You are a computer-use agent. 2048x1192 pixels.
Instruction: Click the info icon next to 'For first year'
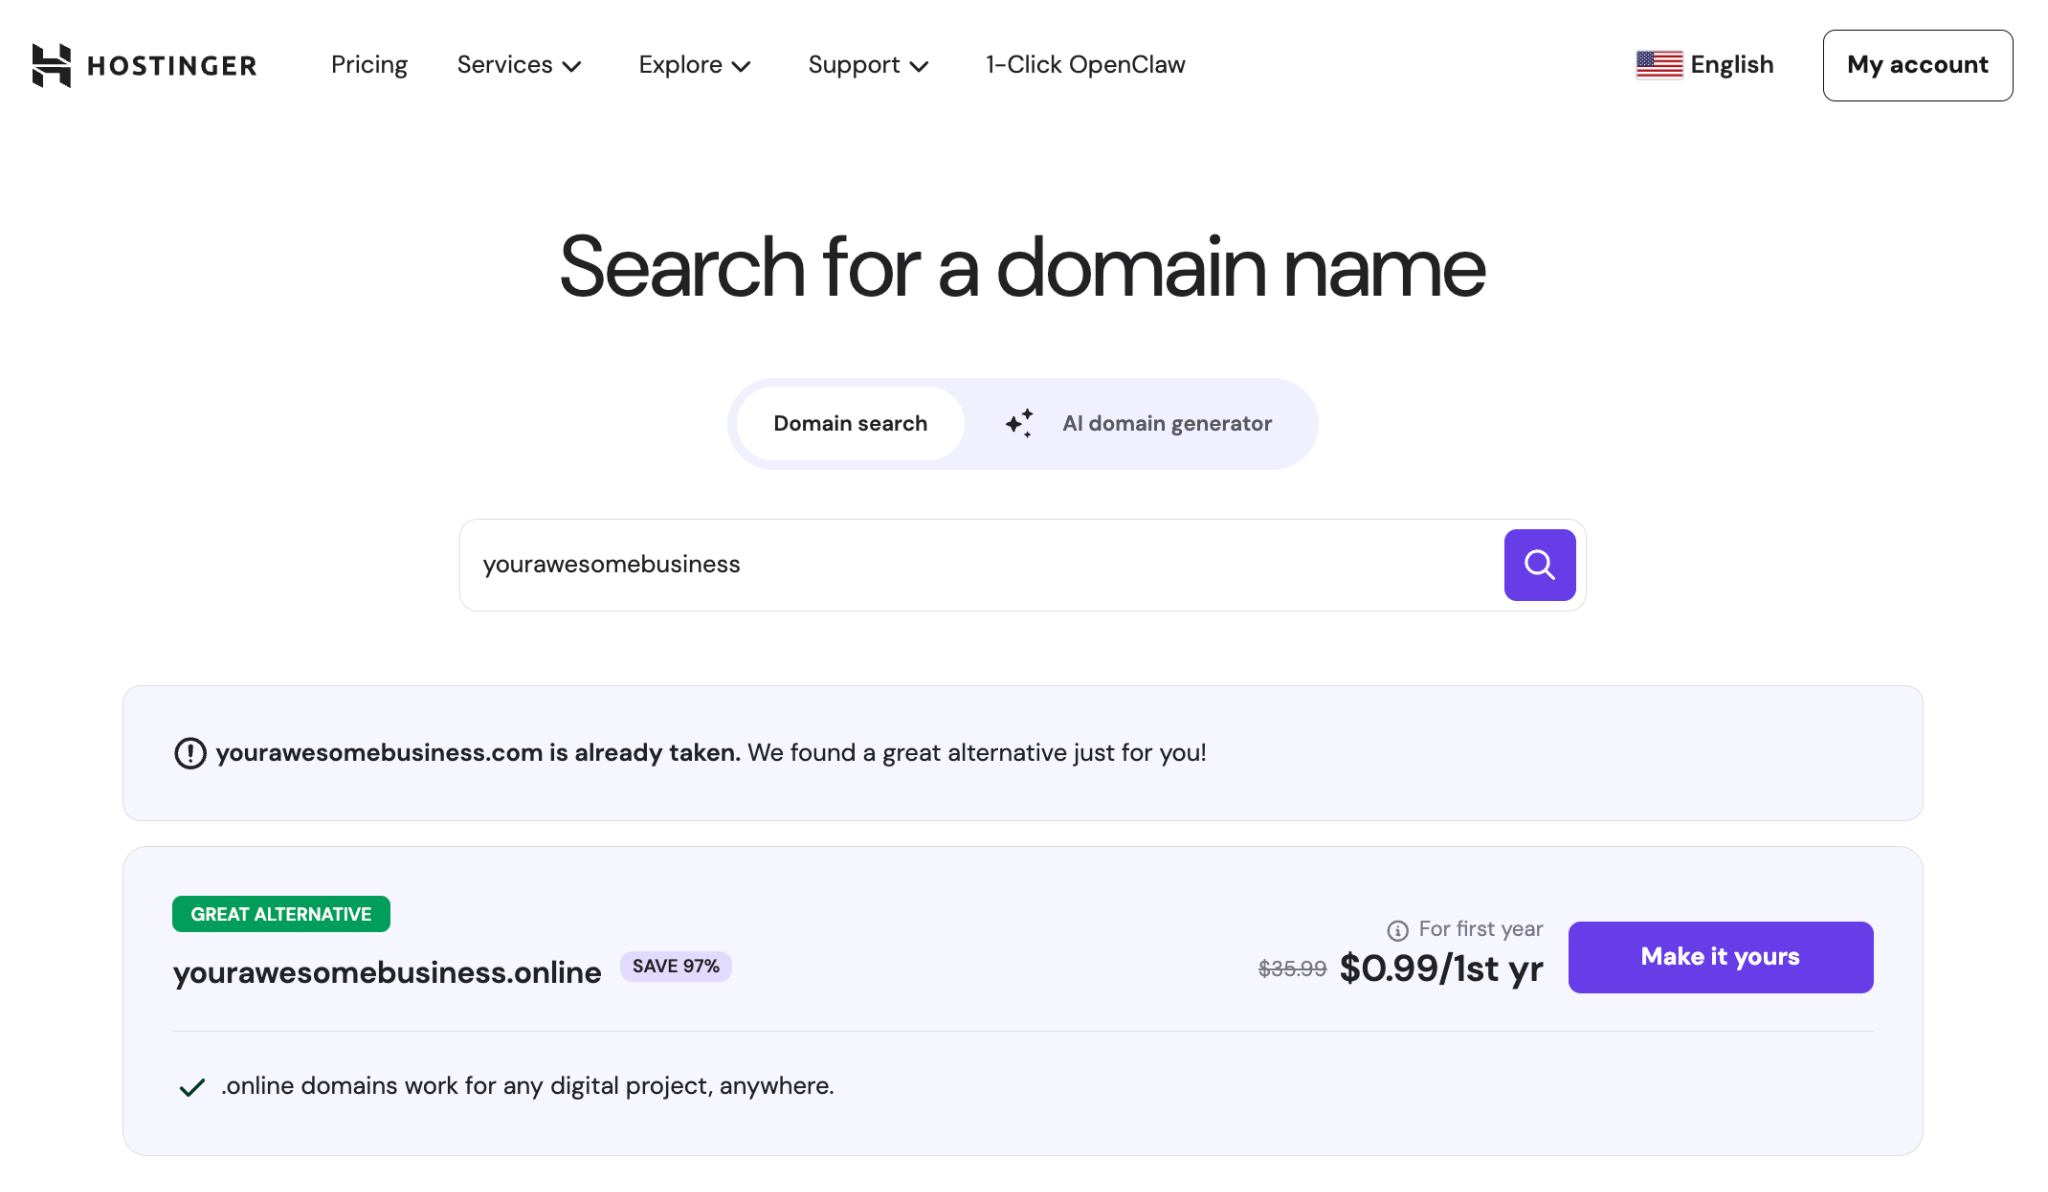[x=1396, y=928]
